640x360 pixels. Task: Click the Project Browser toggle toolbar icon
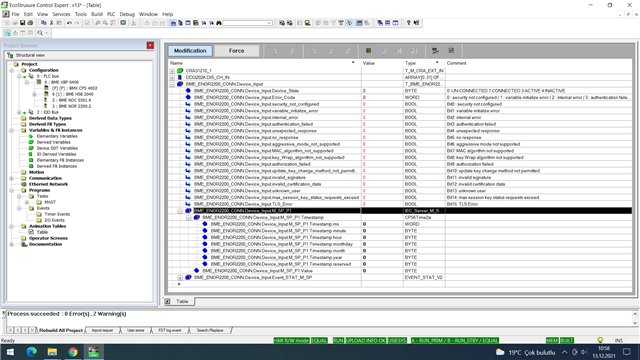tap(173, 23)
